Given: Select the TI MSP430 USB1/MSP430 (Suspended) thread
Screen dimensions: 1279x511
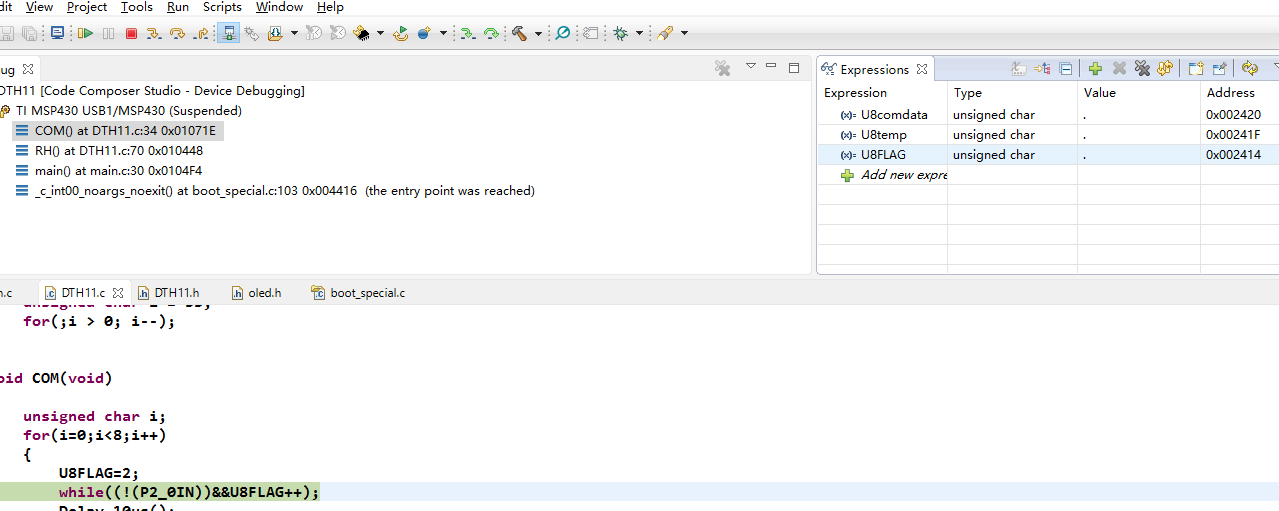Looking at the screenshot, I should (120, 111).
